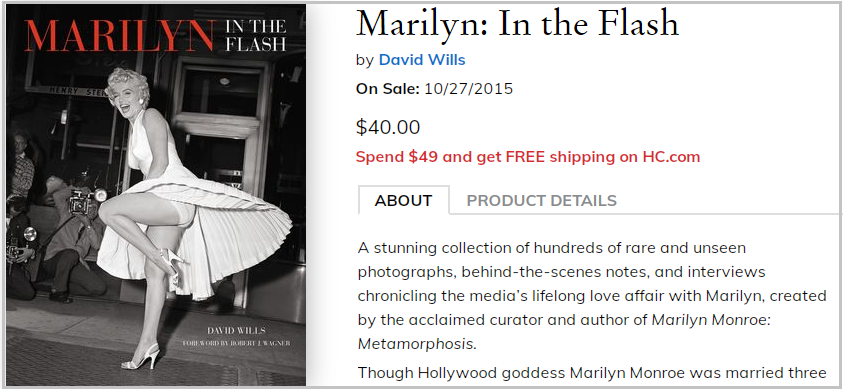Open the Marilyn book cover image
The width and height of the screenshot is (843, 390).
(x=156, y=195)
